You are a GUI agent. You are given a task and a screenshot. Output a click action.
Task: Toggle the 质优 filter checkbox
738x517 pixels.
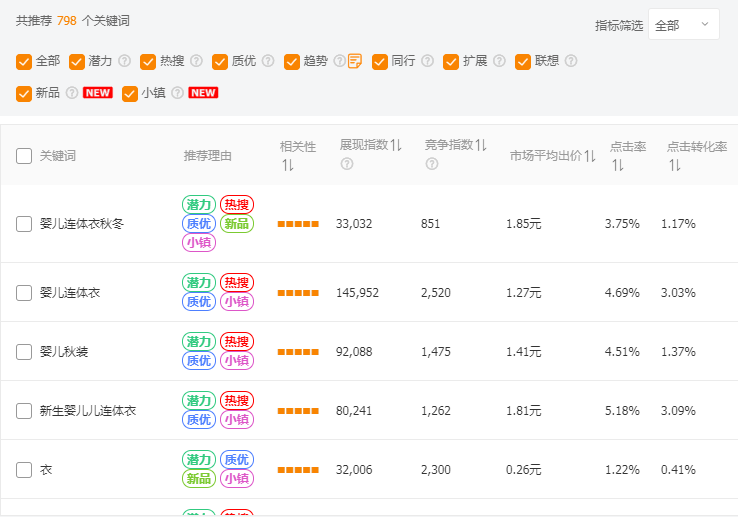(220, 61)
